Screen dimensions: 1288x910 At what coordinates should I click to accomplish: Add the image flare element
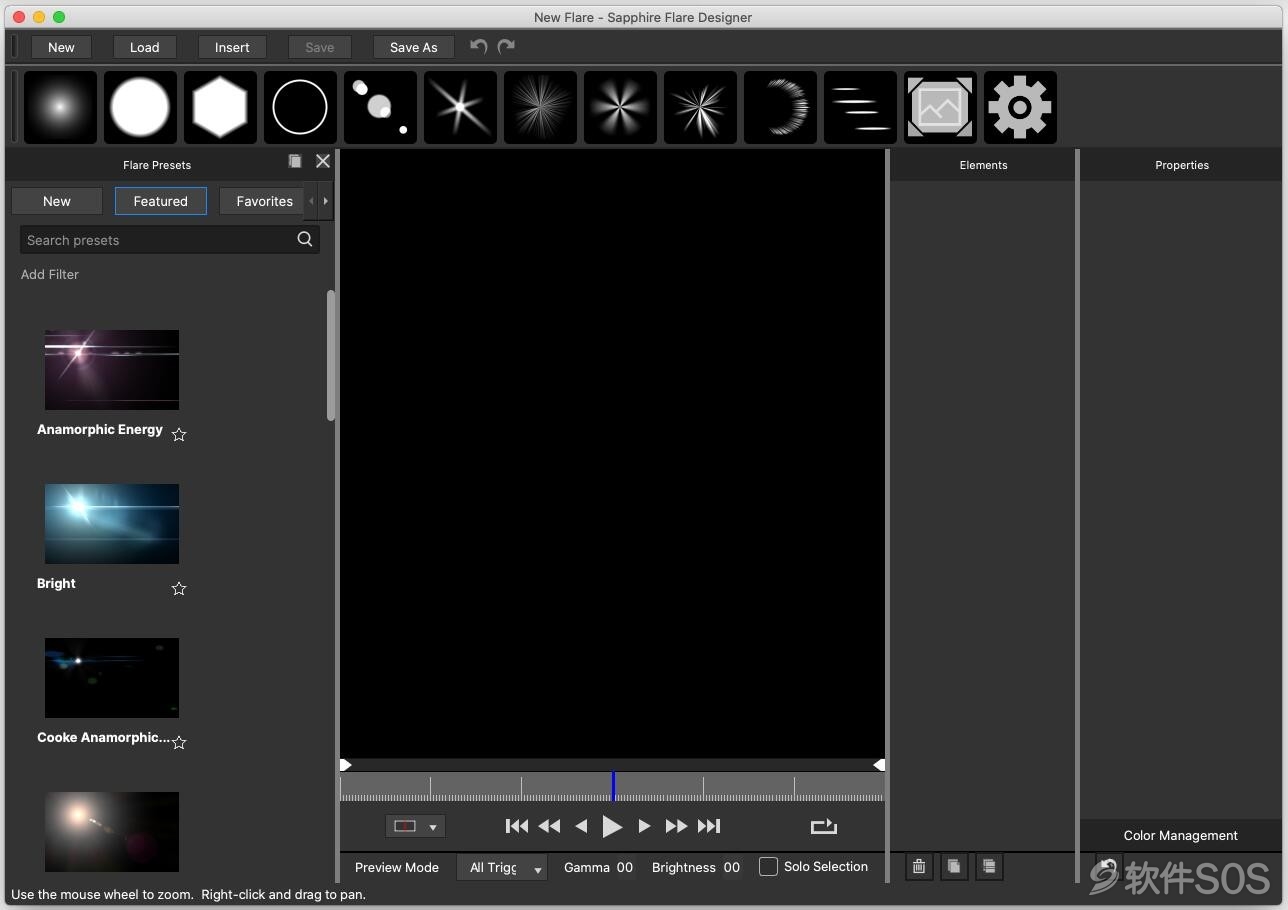click(x=940, y=107)
